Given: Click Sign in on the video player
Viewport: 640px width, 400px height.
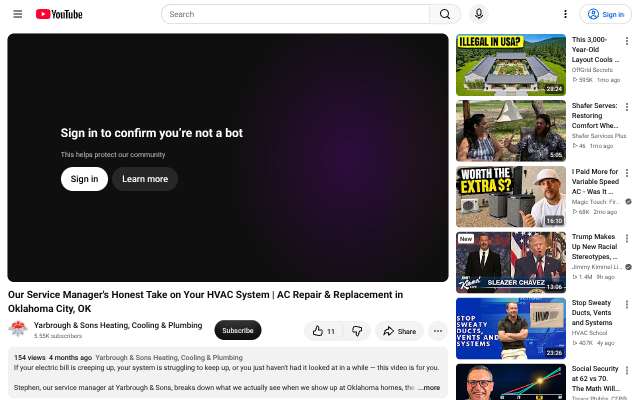Looking at the screenshot, I should coord(84,179).
